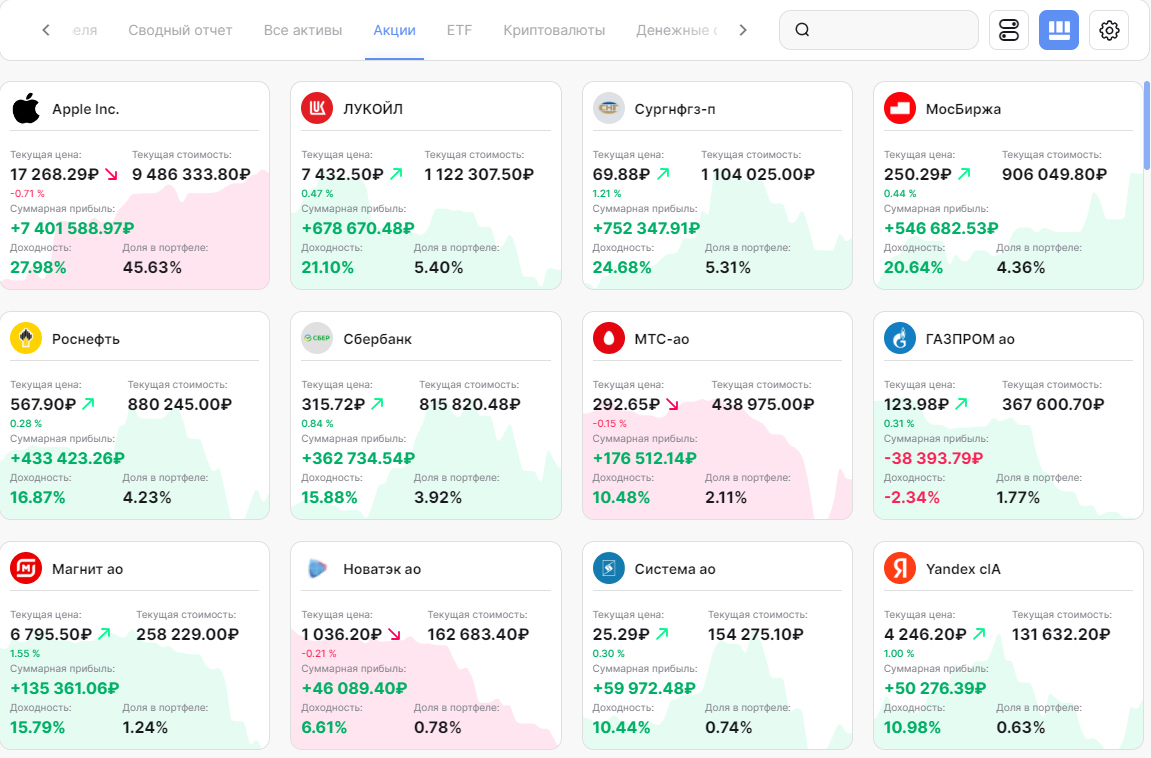This screenshot has height=758, width=1151.
Task: Open the Сводный отчет tab
Action: point(180,30)
